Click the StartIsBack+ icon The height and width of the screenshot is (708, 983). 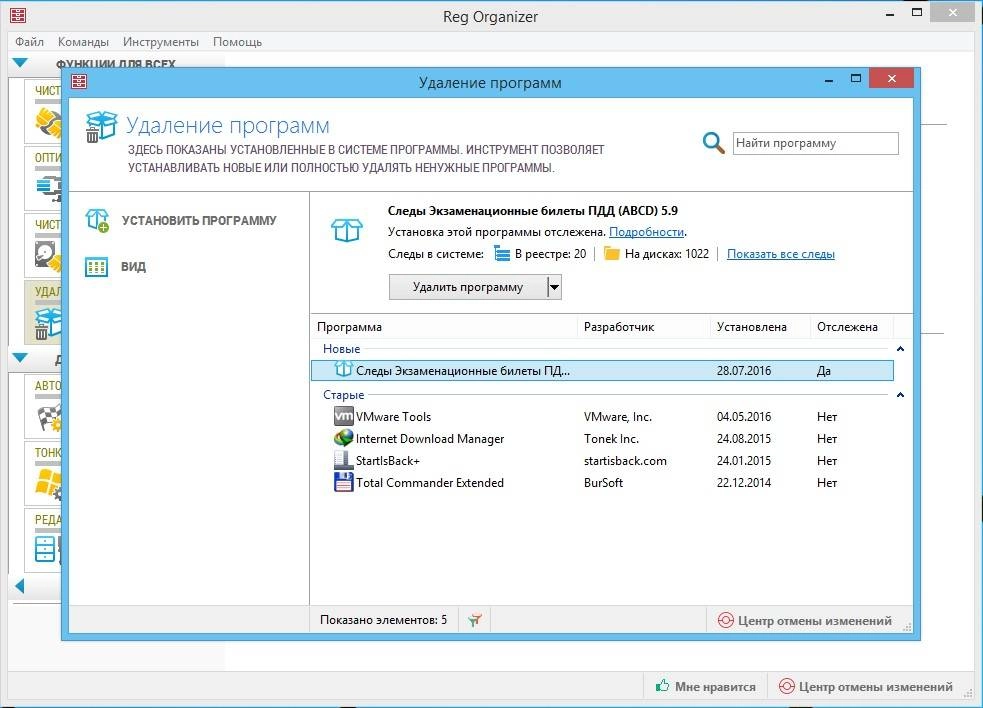pyautogui.click(x=344, y=460)
